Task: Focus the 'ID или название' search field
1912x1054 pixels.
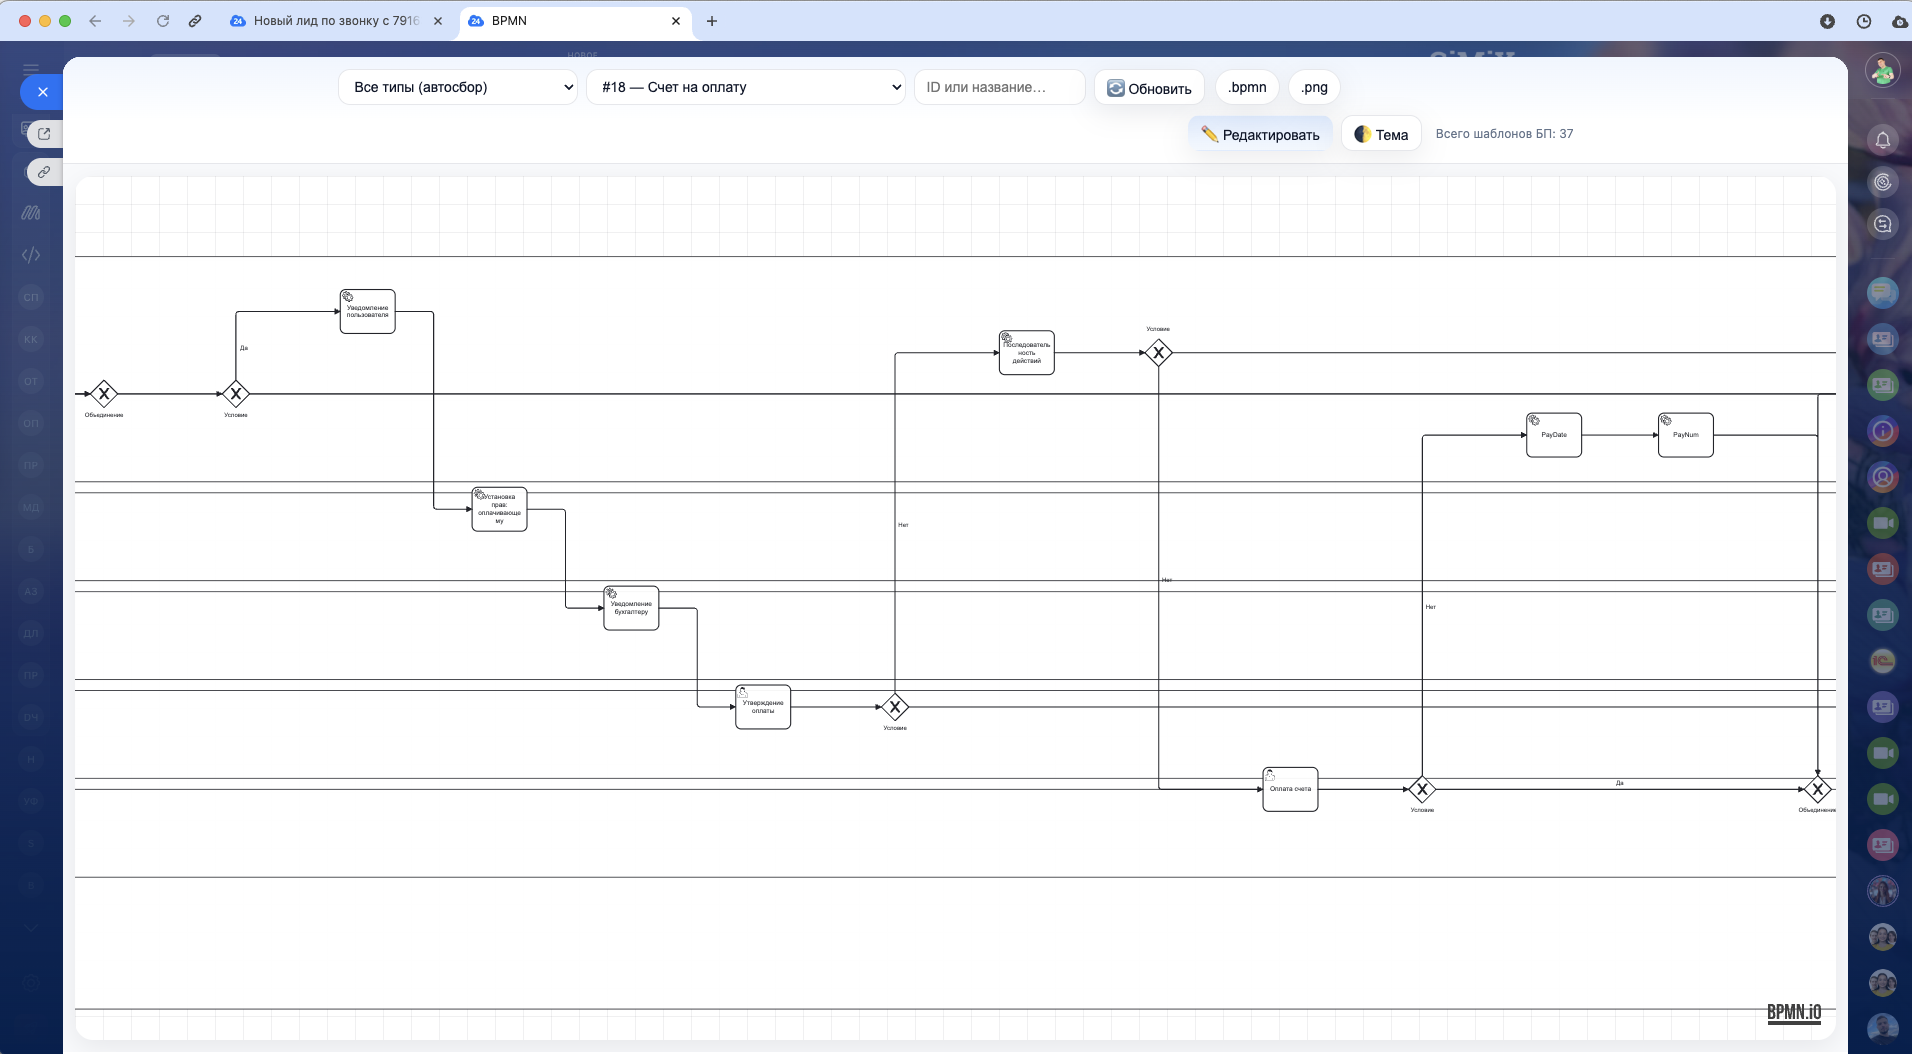Action: [999, 87]
